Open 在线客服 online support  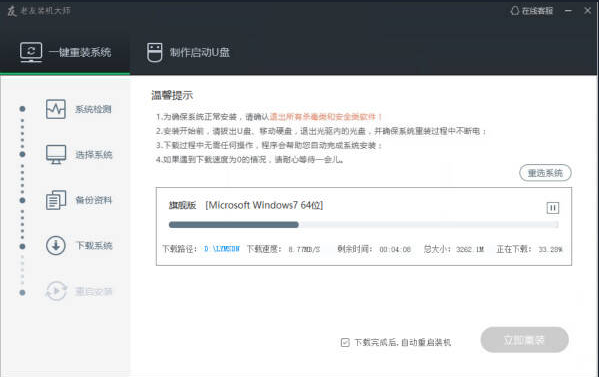(532, 11)
